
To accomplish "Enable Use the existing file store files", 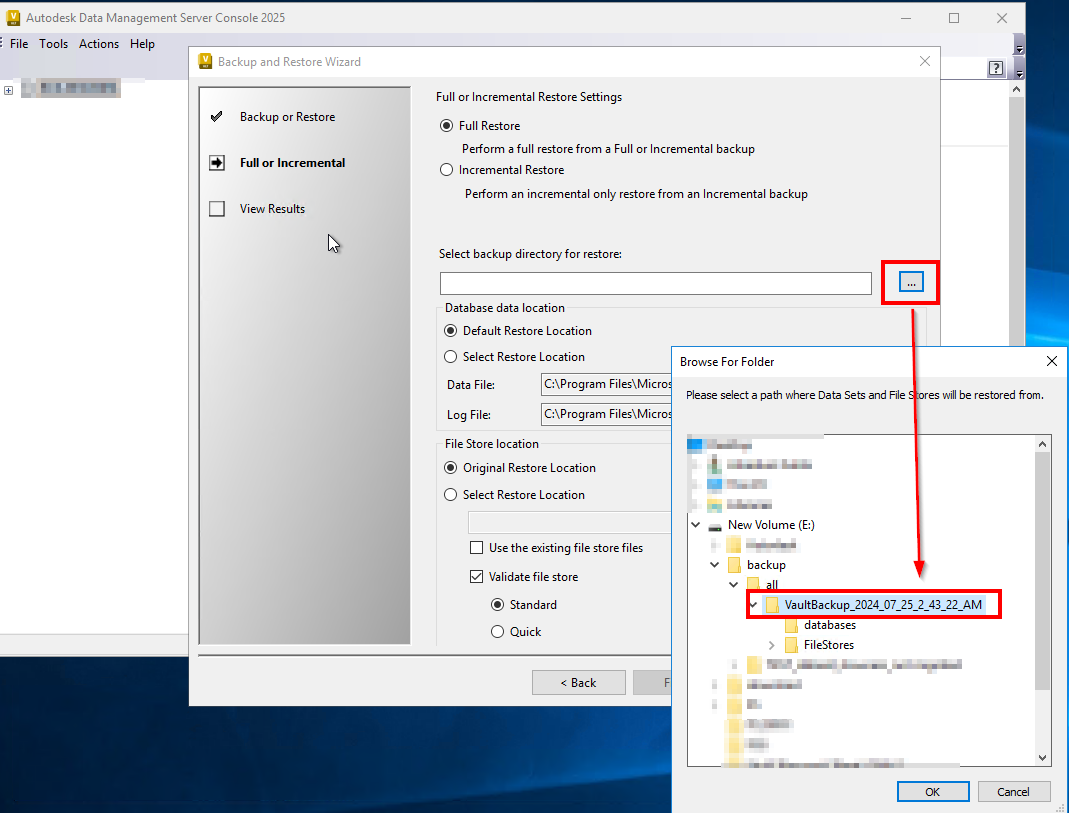I will (x=477, y=547).
